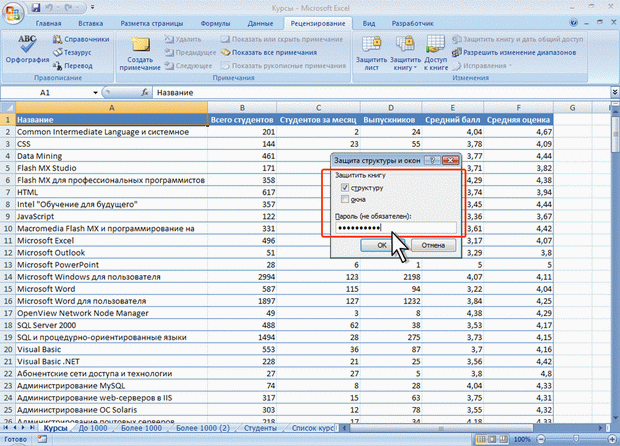Click the vertical scrollbar thumb
This screenshot has width=620, height=446.
[x=615, y=133]
